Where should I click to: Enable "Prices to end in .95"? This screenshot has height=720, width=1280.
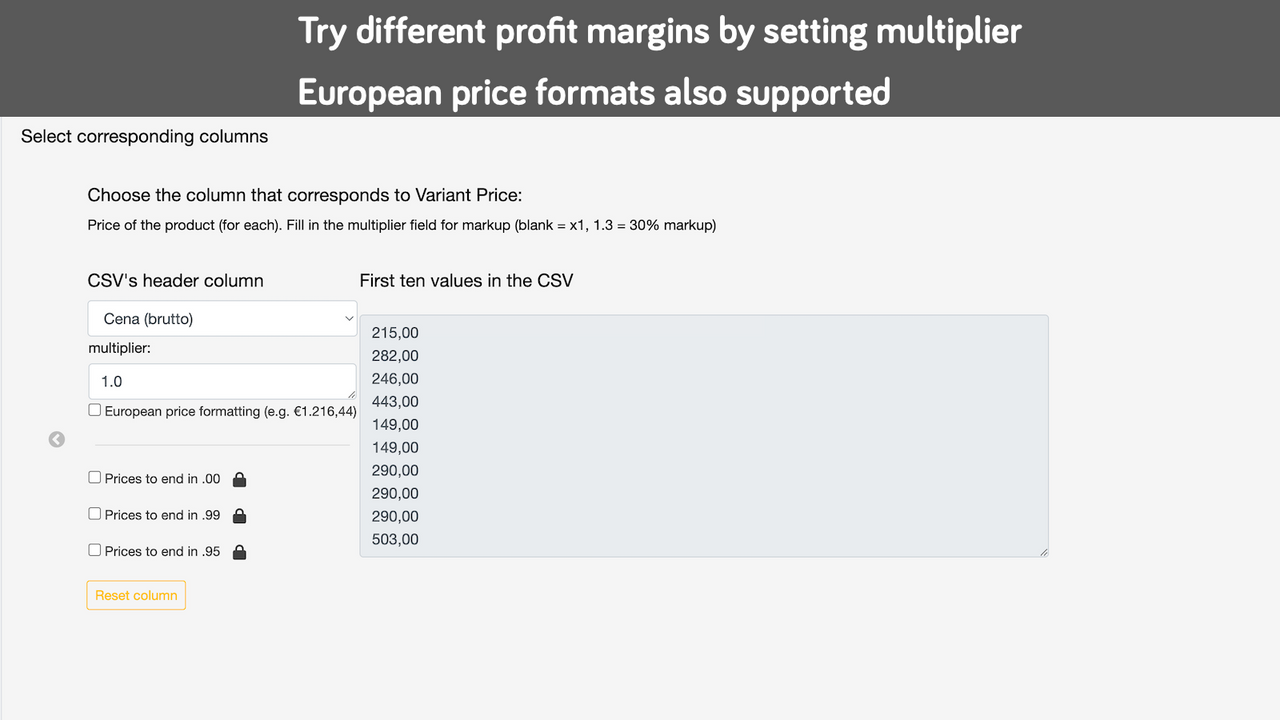coord(94,549)
